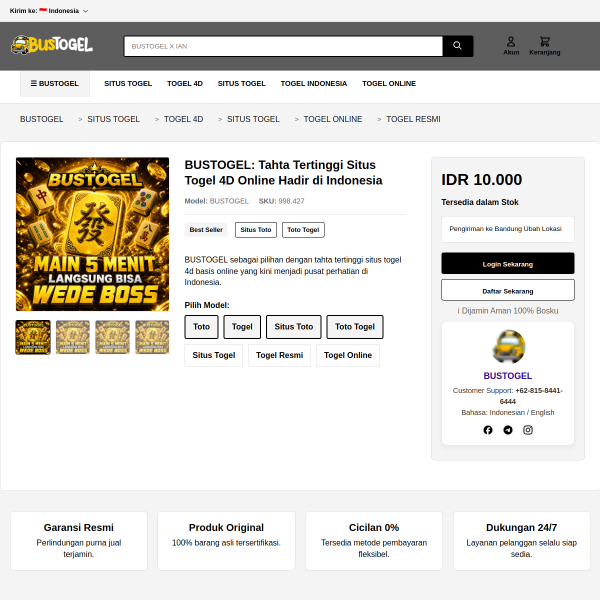Click Dijamin Aman 100% Bosku text
Screen dimensions: 600x600
pos(508,311)
